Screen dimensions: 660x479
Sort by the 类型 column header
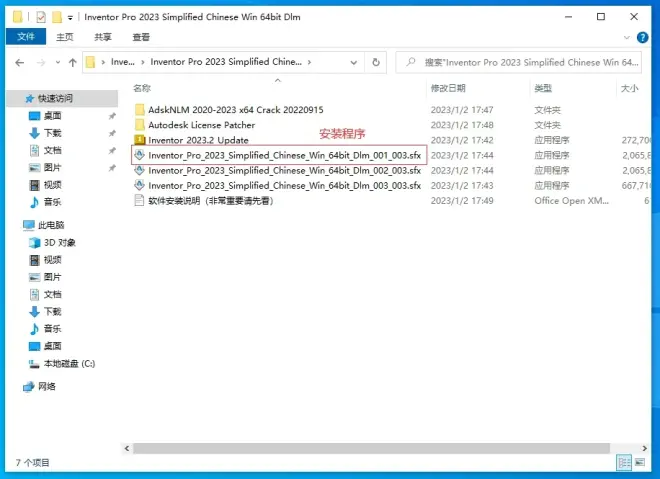[x=543, y=88]
